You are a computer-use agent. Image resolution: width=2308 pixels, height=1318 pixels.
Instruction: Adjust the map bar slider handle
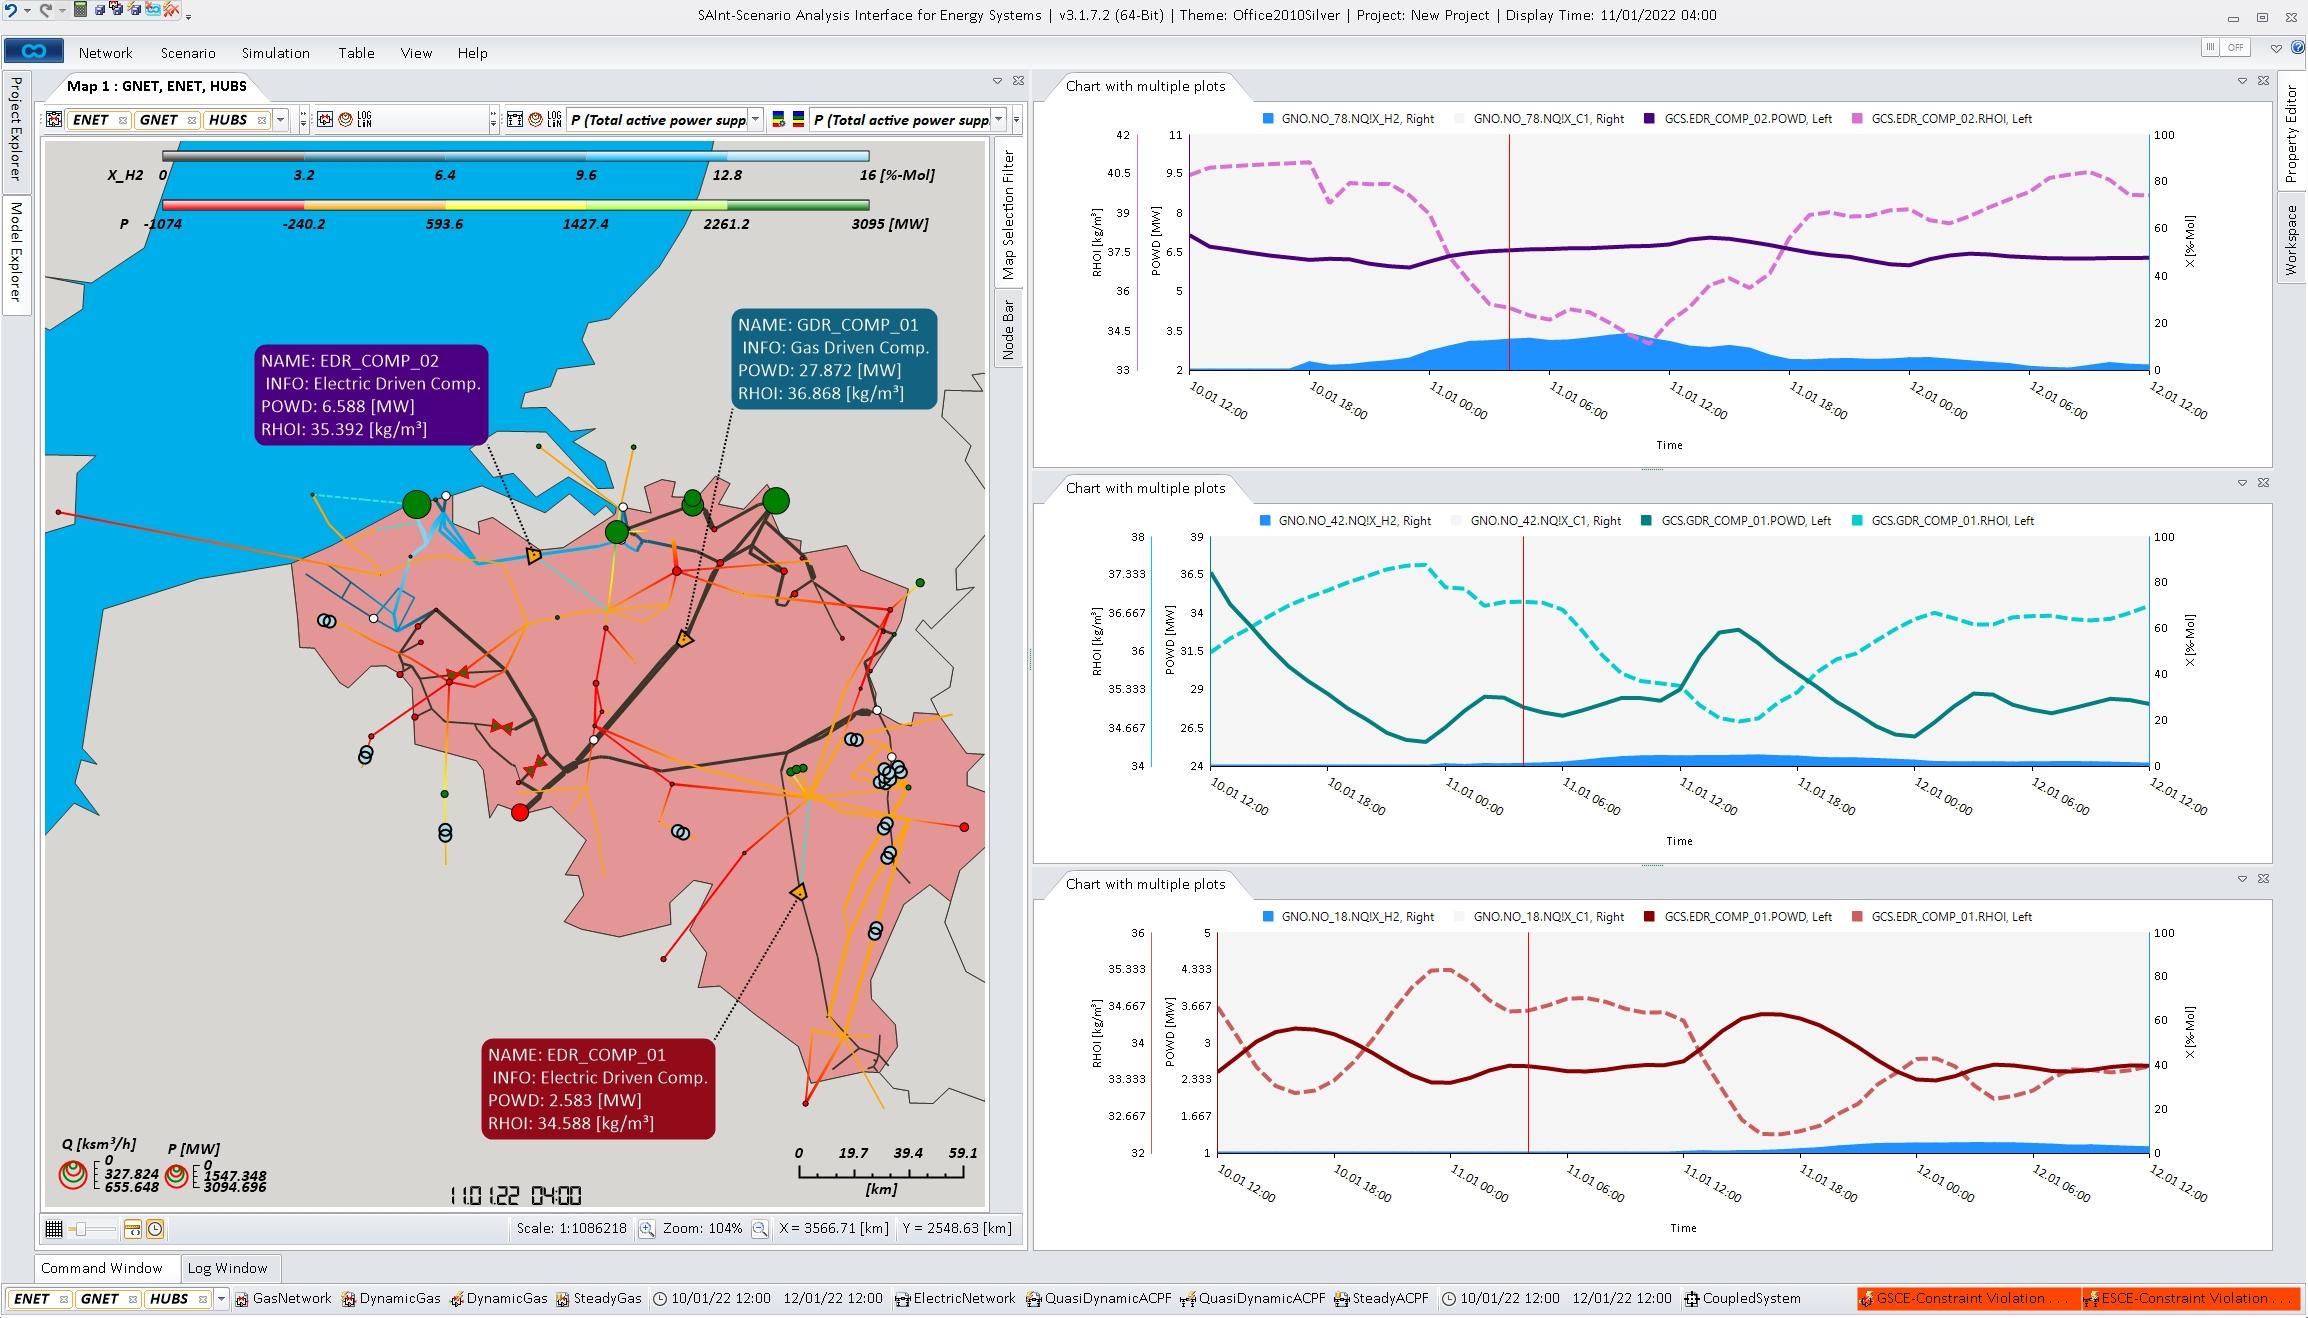(82, 1229)
